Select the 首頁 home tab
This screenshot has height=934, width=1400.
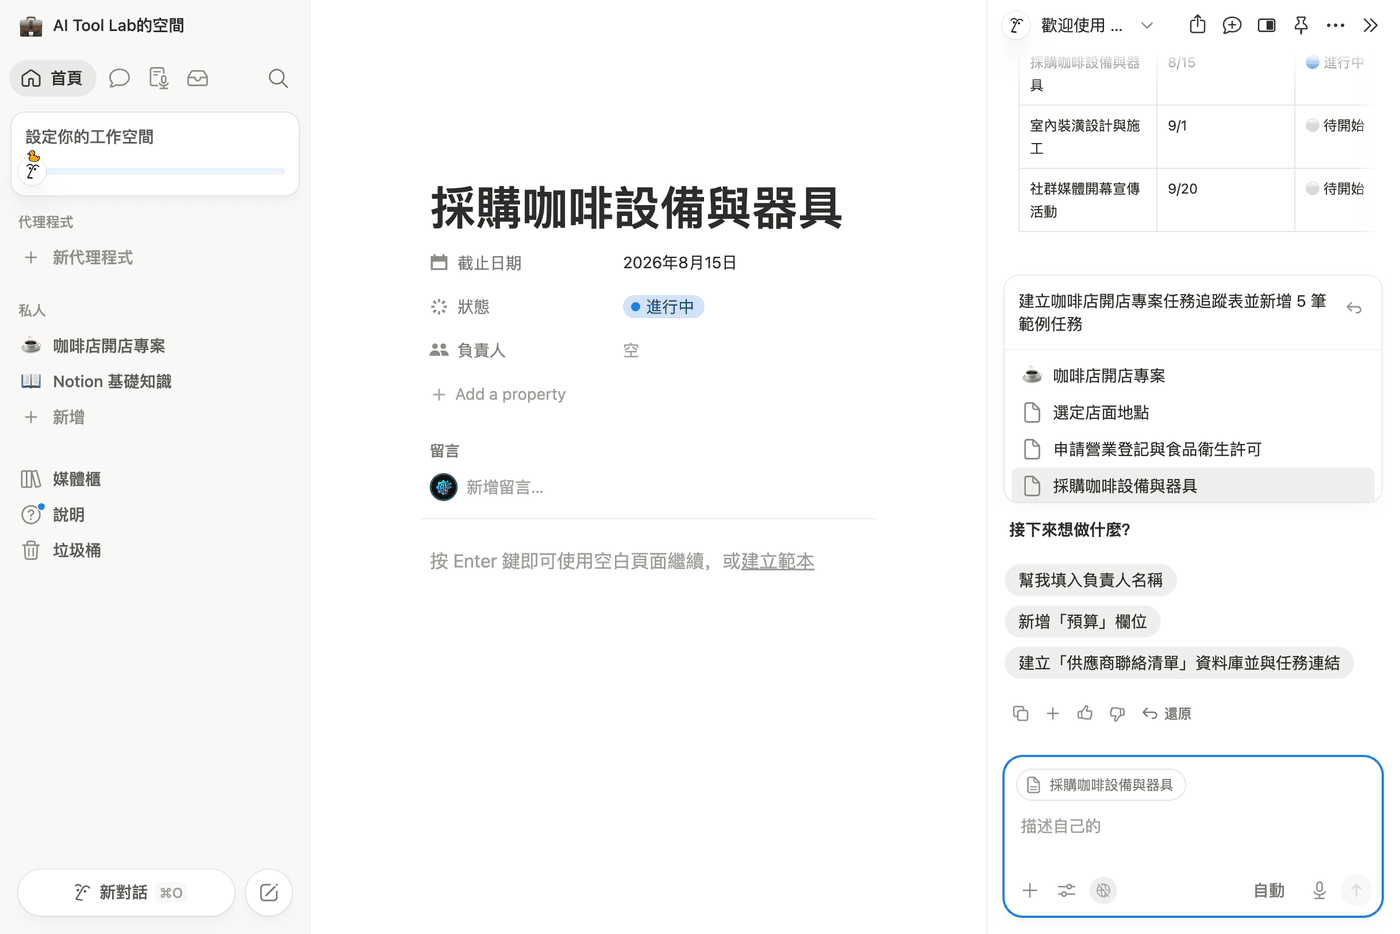53,78
